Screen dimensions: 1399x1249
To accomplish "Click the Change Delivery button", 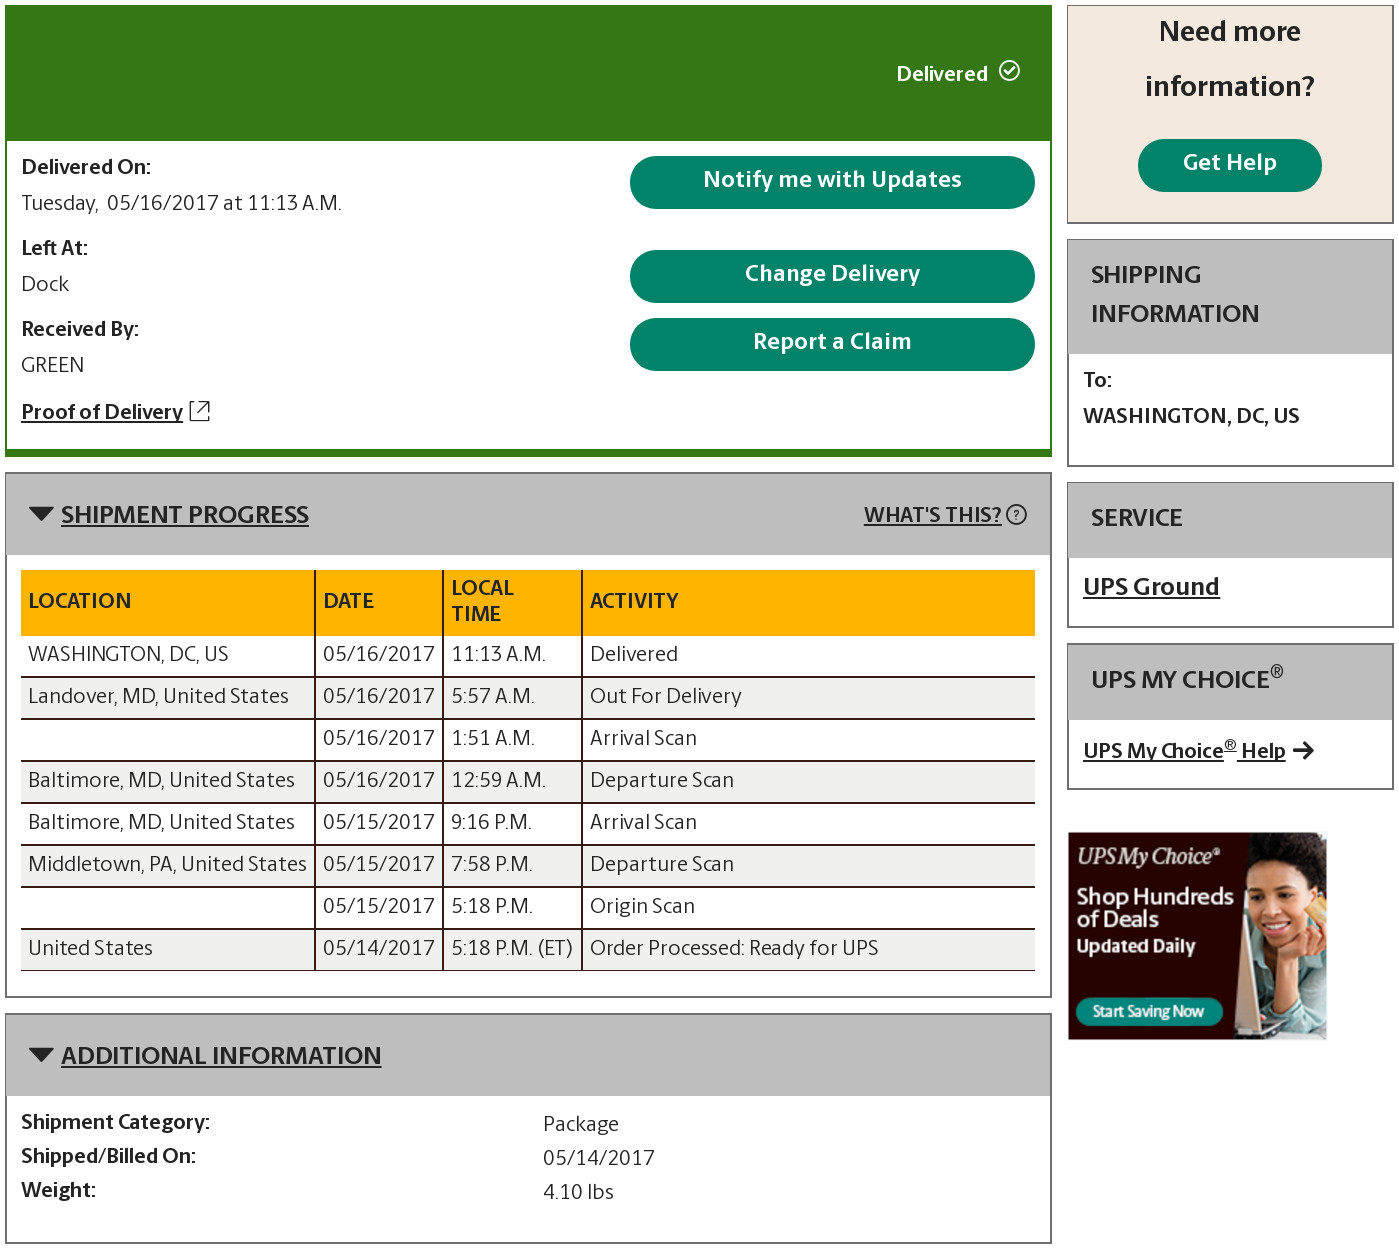I will coord(832,276).
